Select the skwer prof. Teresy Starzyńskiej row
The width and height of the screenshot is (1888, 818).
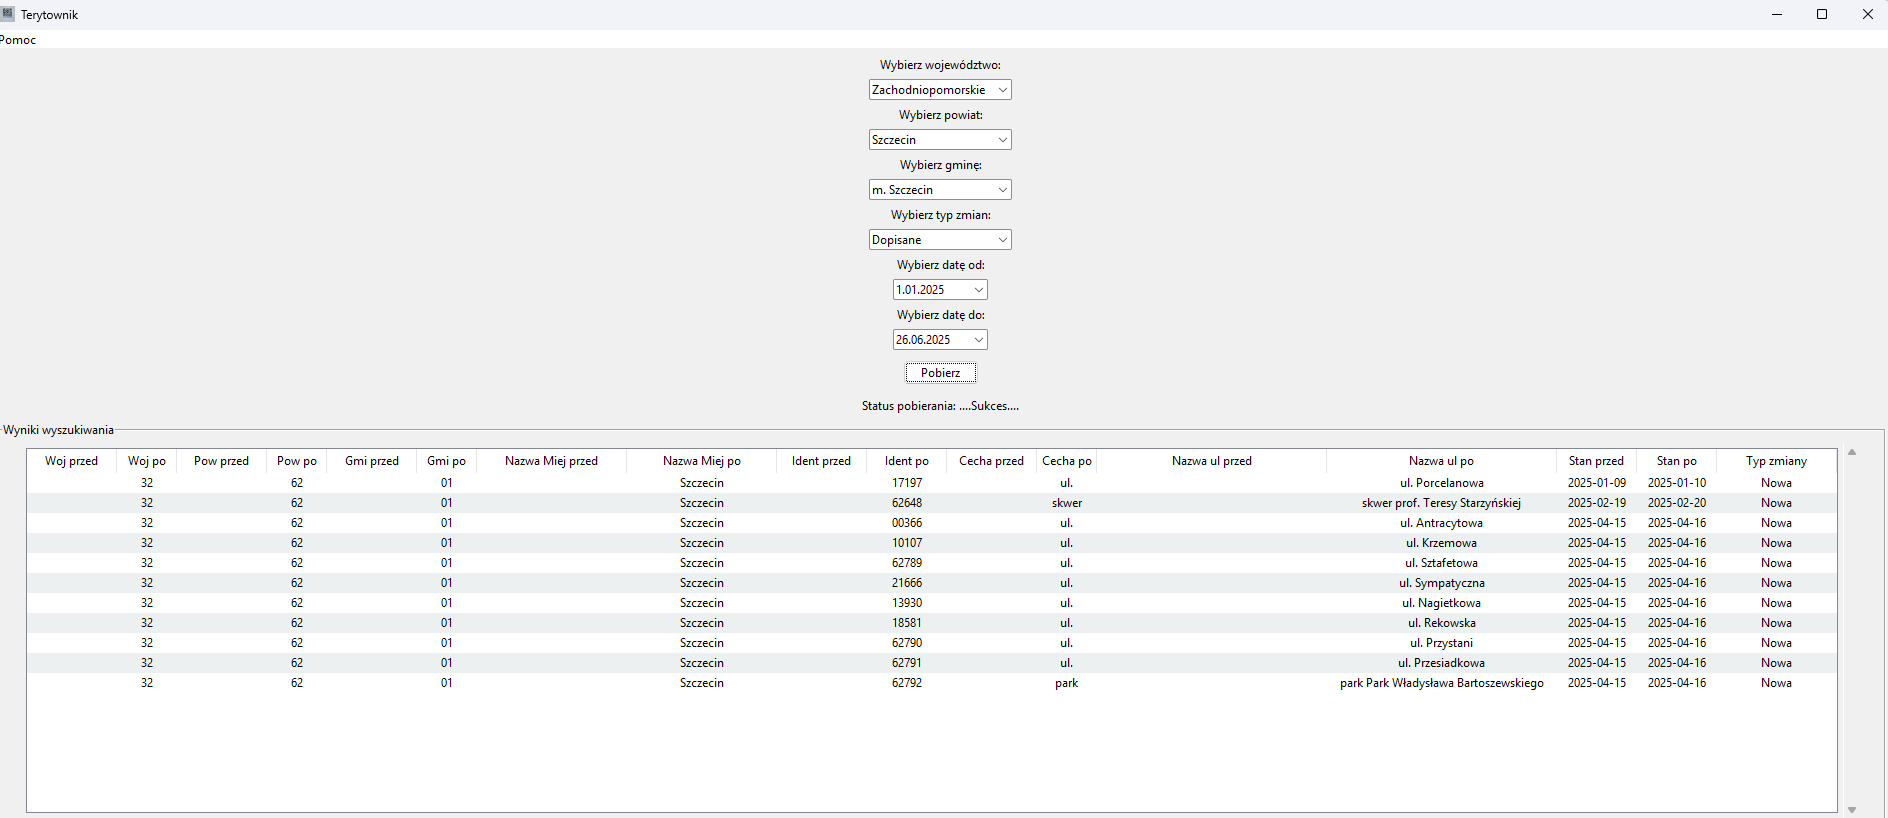(1441, 503)
